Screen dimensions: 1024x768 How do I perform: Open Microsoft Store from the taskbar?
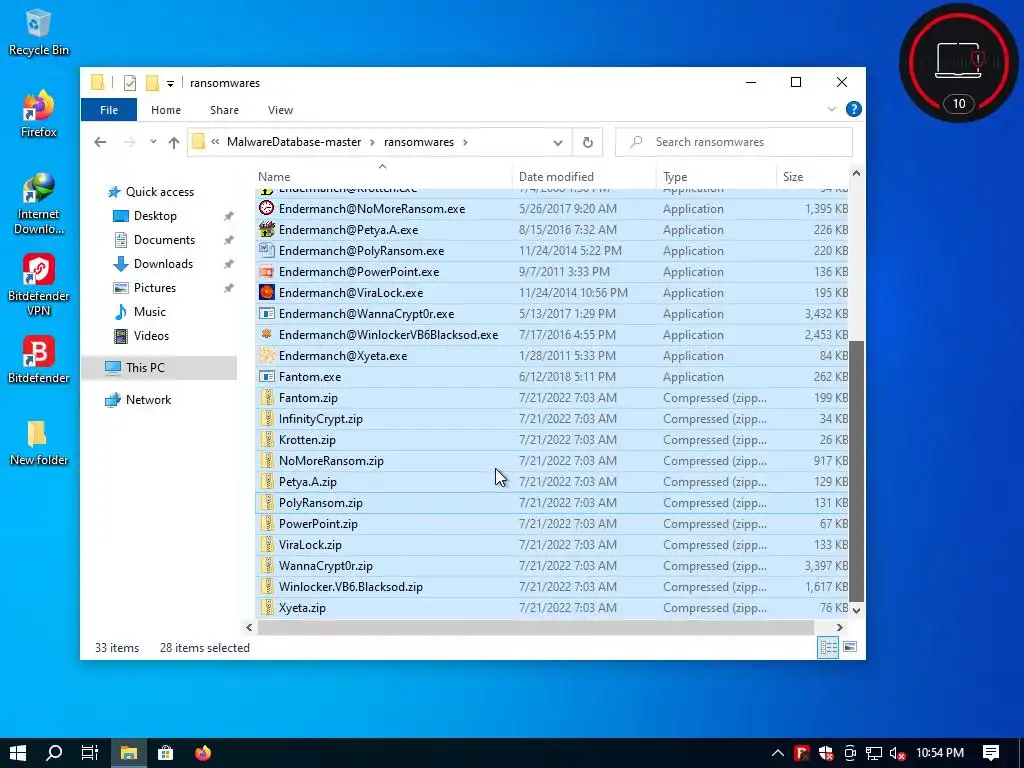[166, 753]
